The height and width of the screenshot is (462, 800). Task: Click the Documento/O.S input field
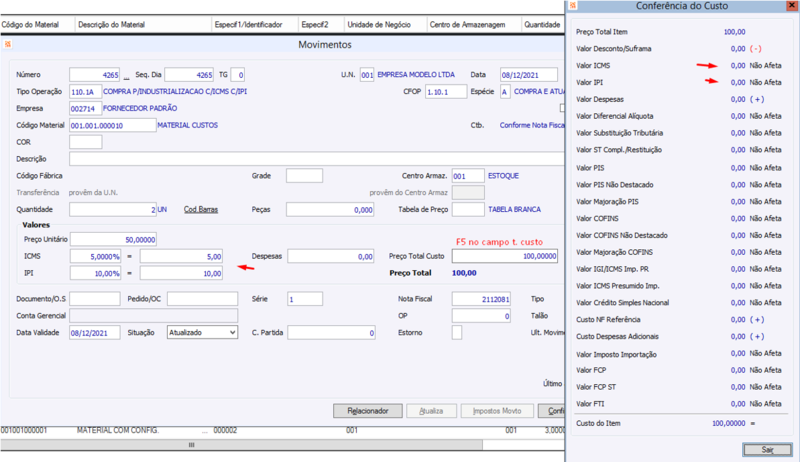click(x=94, y=299)
